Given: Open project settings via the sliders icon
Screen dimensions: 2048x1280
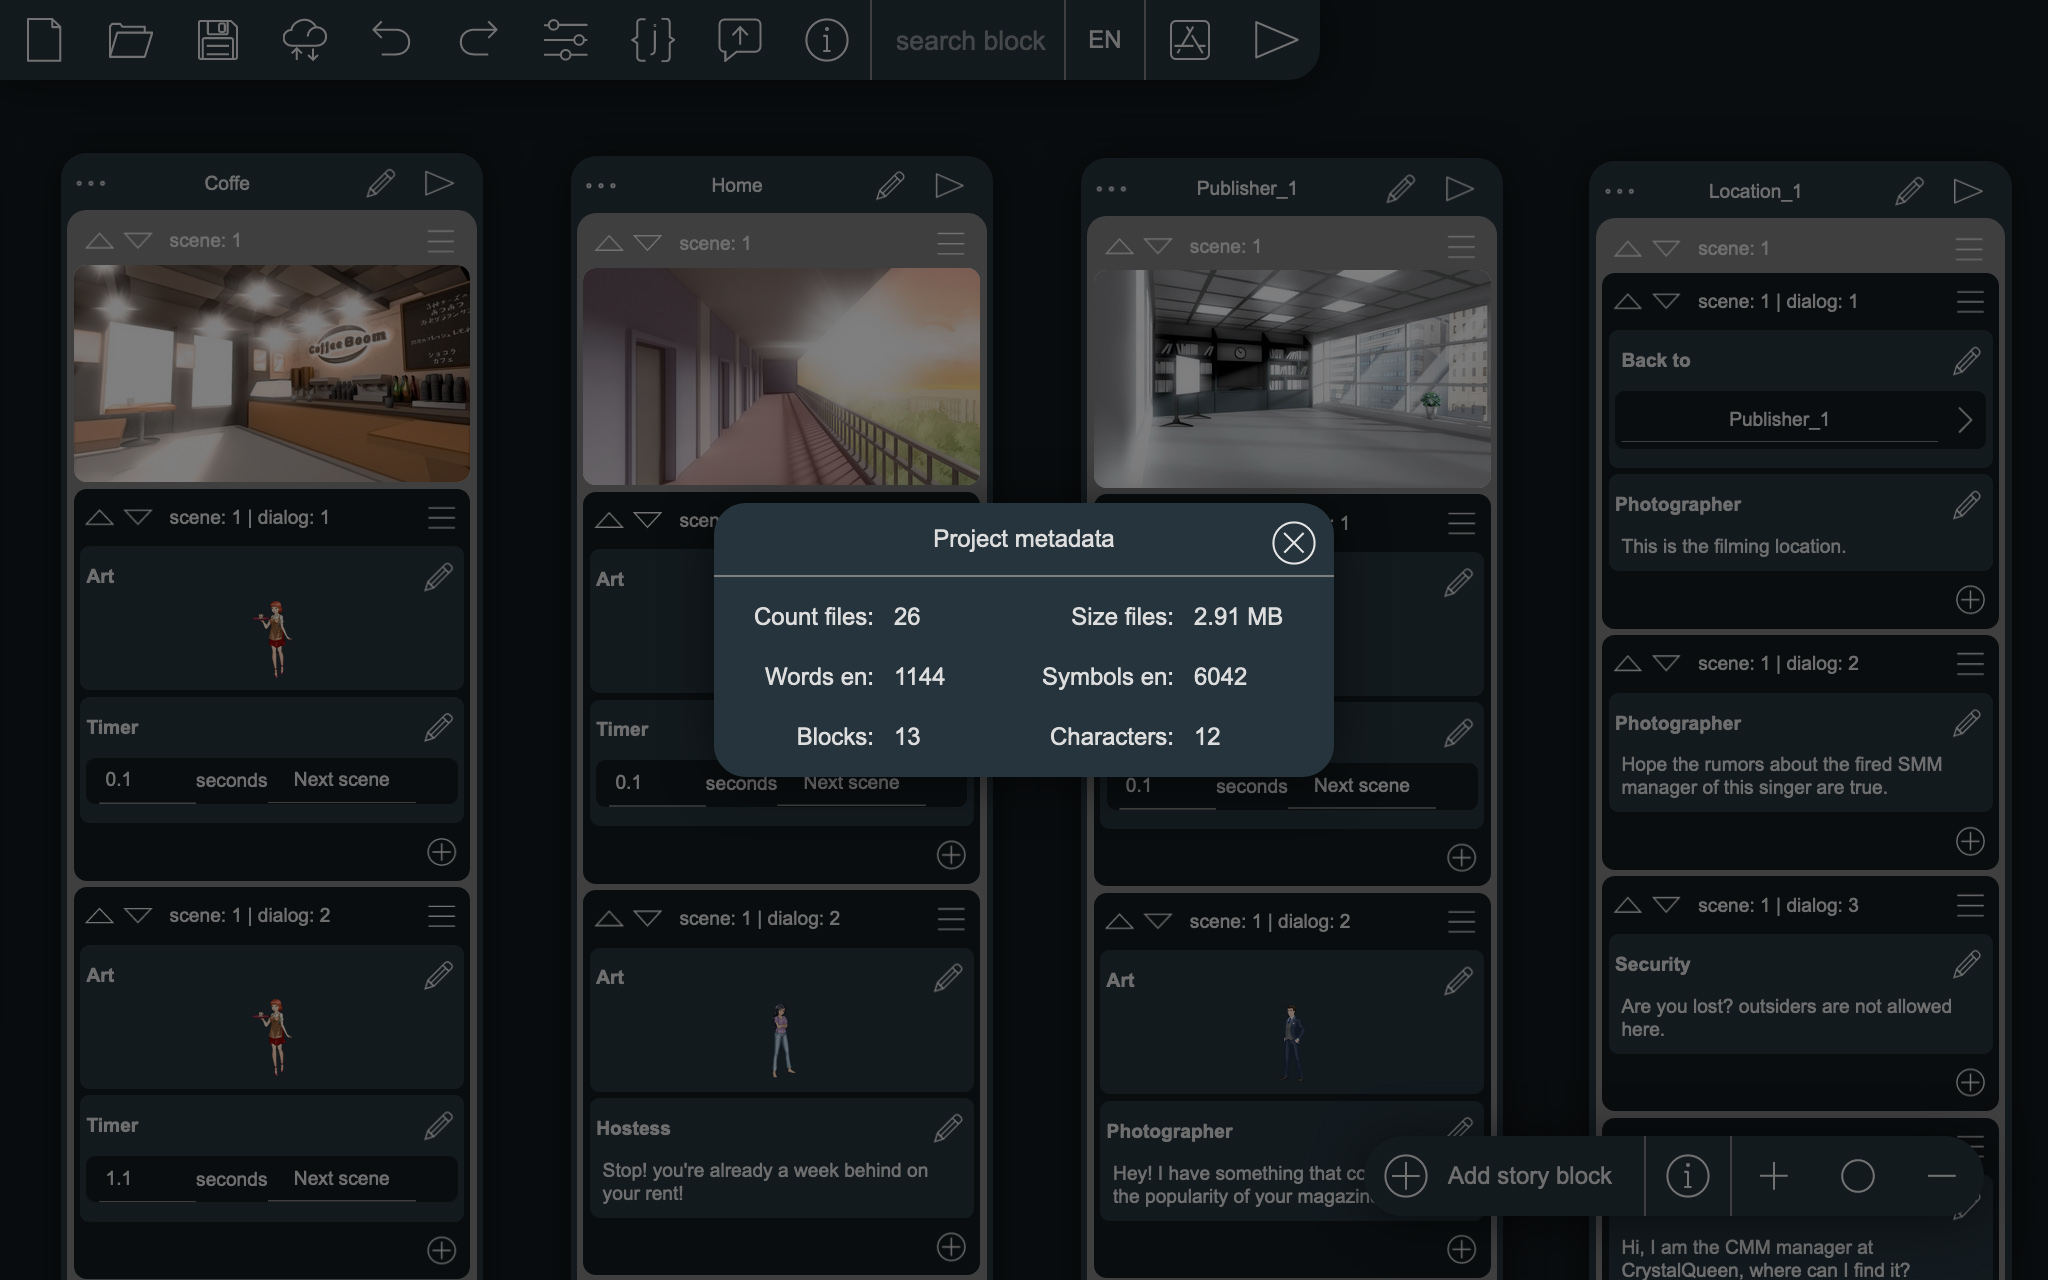Looking at the screenshot, I should (564, 40).
